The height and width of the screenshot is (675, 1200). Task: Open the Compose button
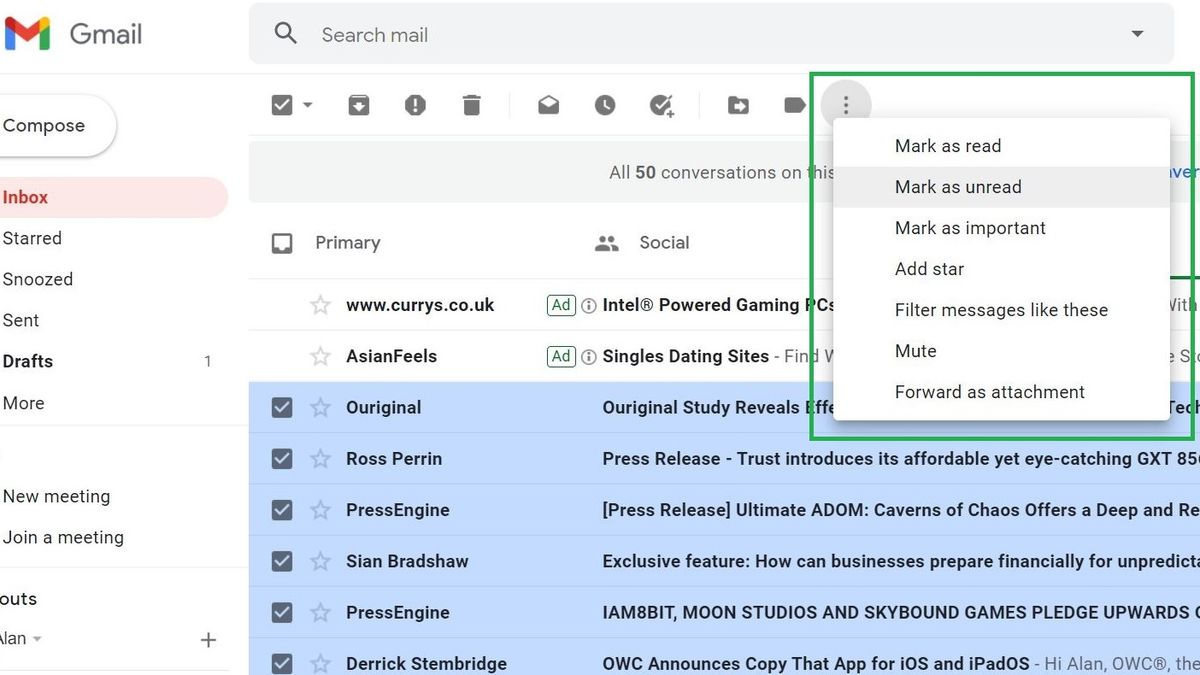click(44, 125)
